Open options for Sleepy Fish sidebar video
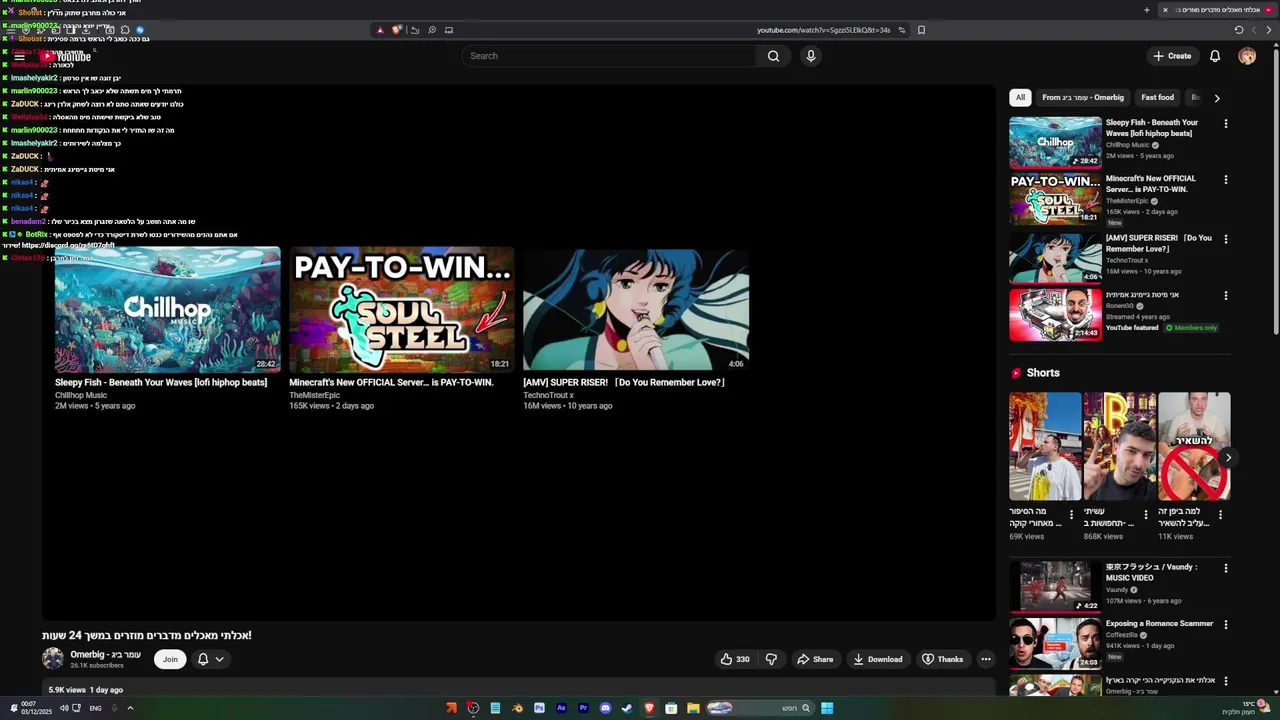 1226,124
